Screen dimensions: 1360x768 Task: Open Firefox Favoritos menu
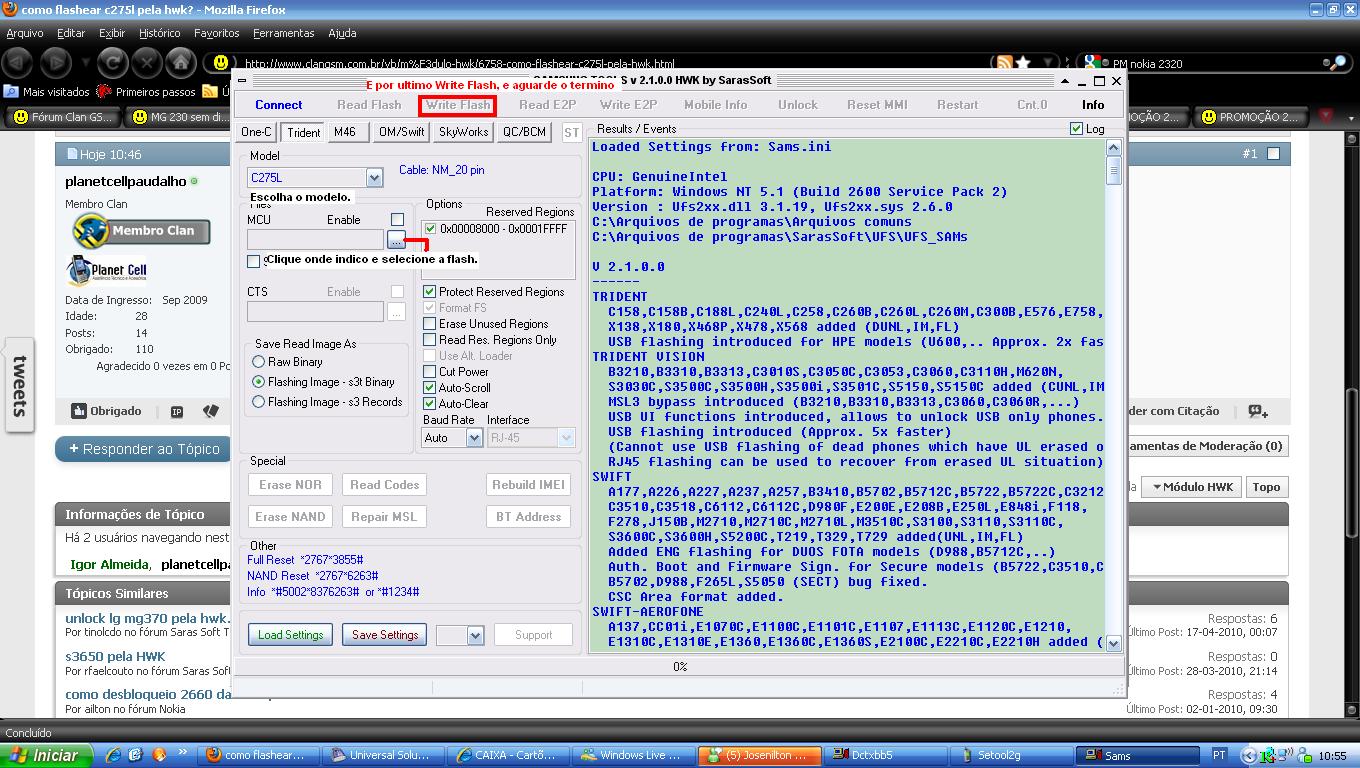[x=217, y=33]
